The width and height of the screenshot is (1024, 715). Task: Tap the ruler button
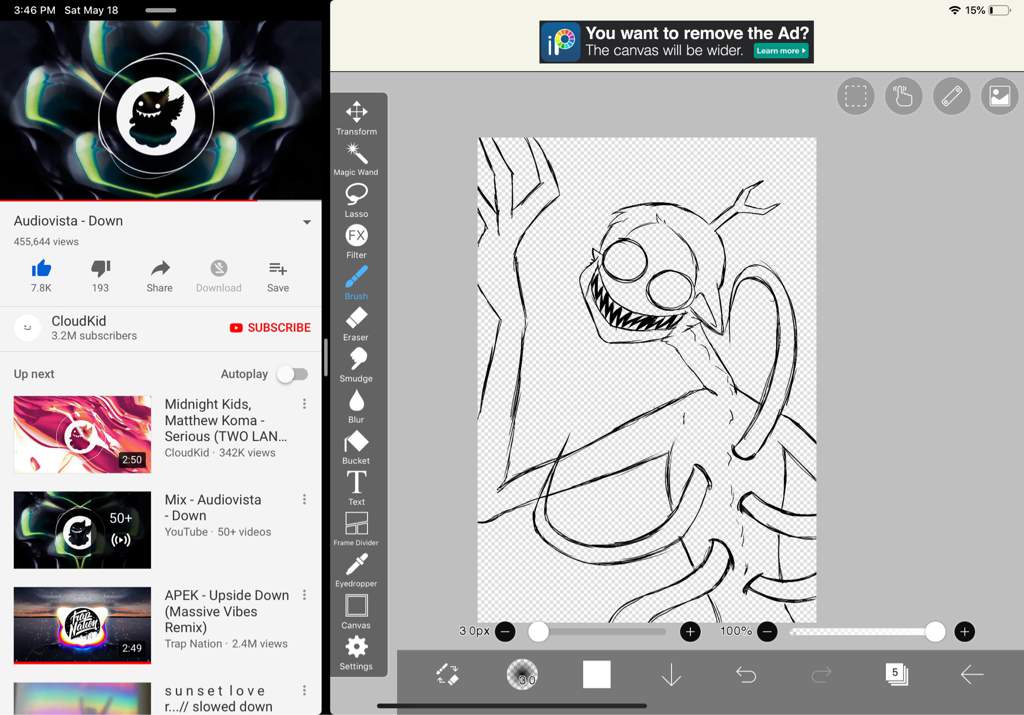pyautogui.click(x=952, y=97)
